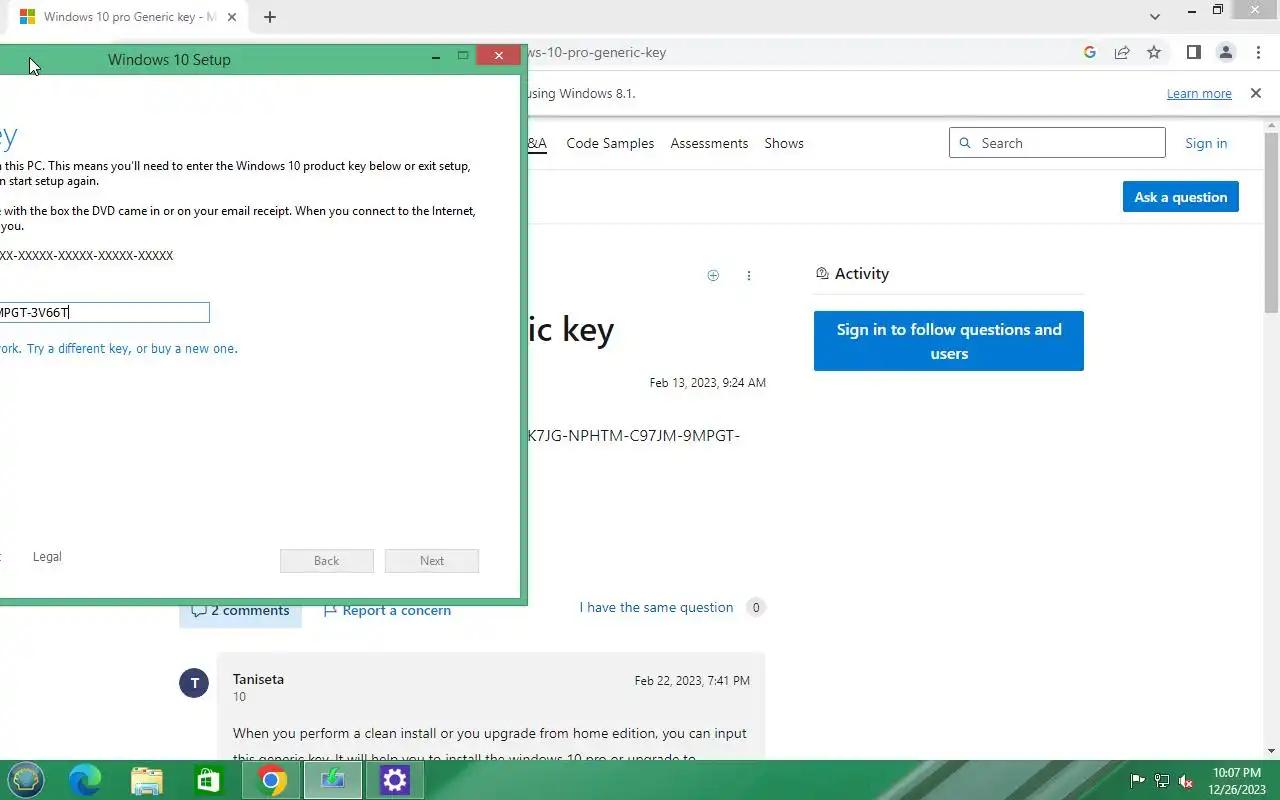
Task: Click scrollbar down arrow in browser
Action: [1272, 751]
